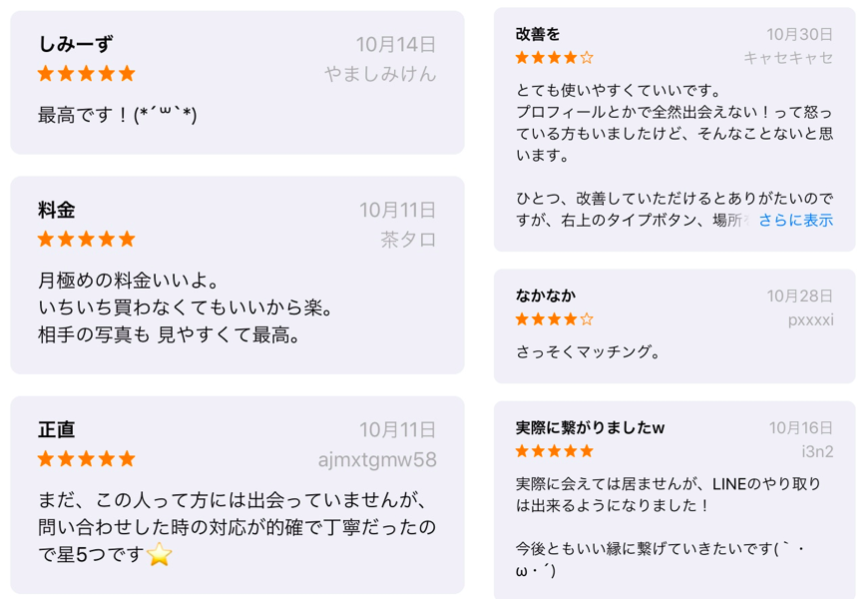This screenshot has width=868, height=608.
Task: Click four-star rating on 改善を review
Action: [x=554, y=58]
